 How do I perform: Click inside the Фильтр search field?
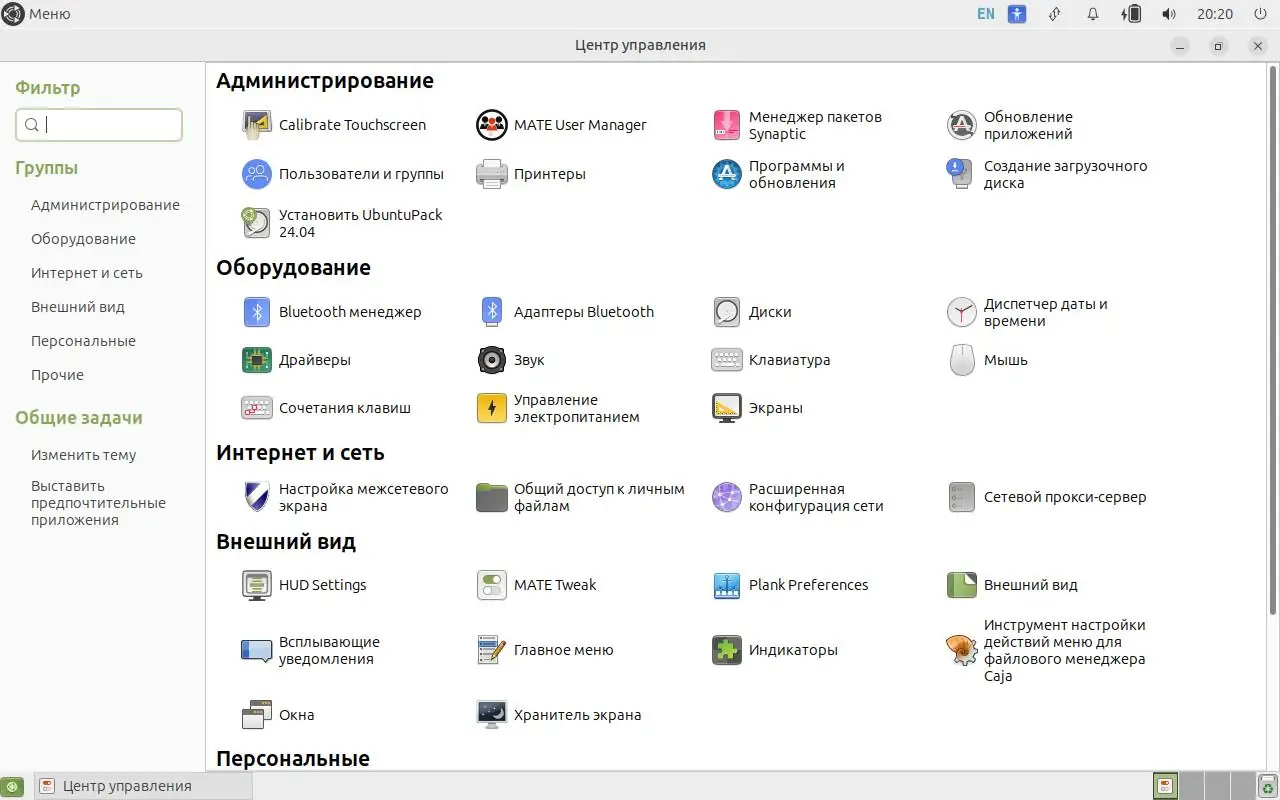click(98, 125)
